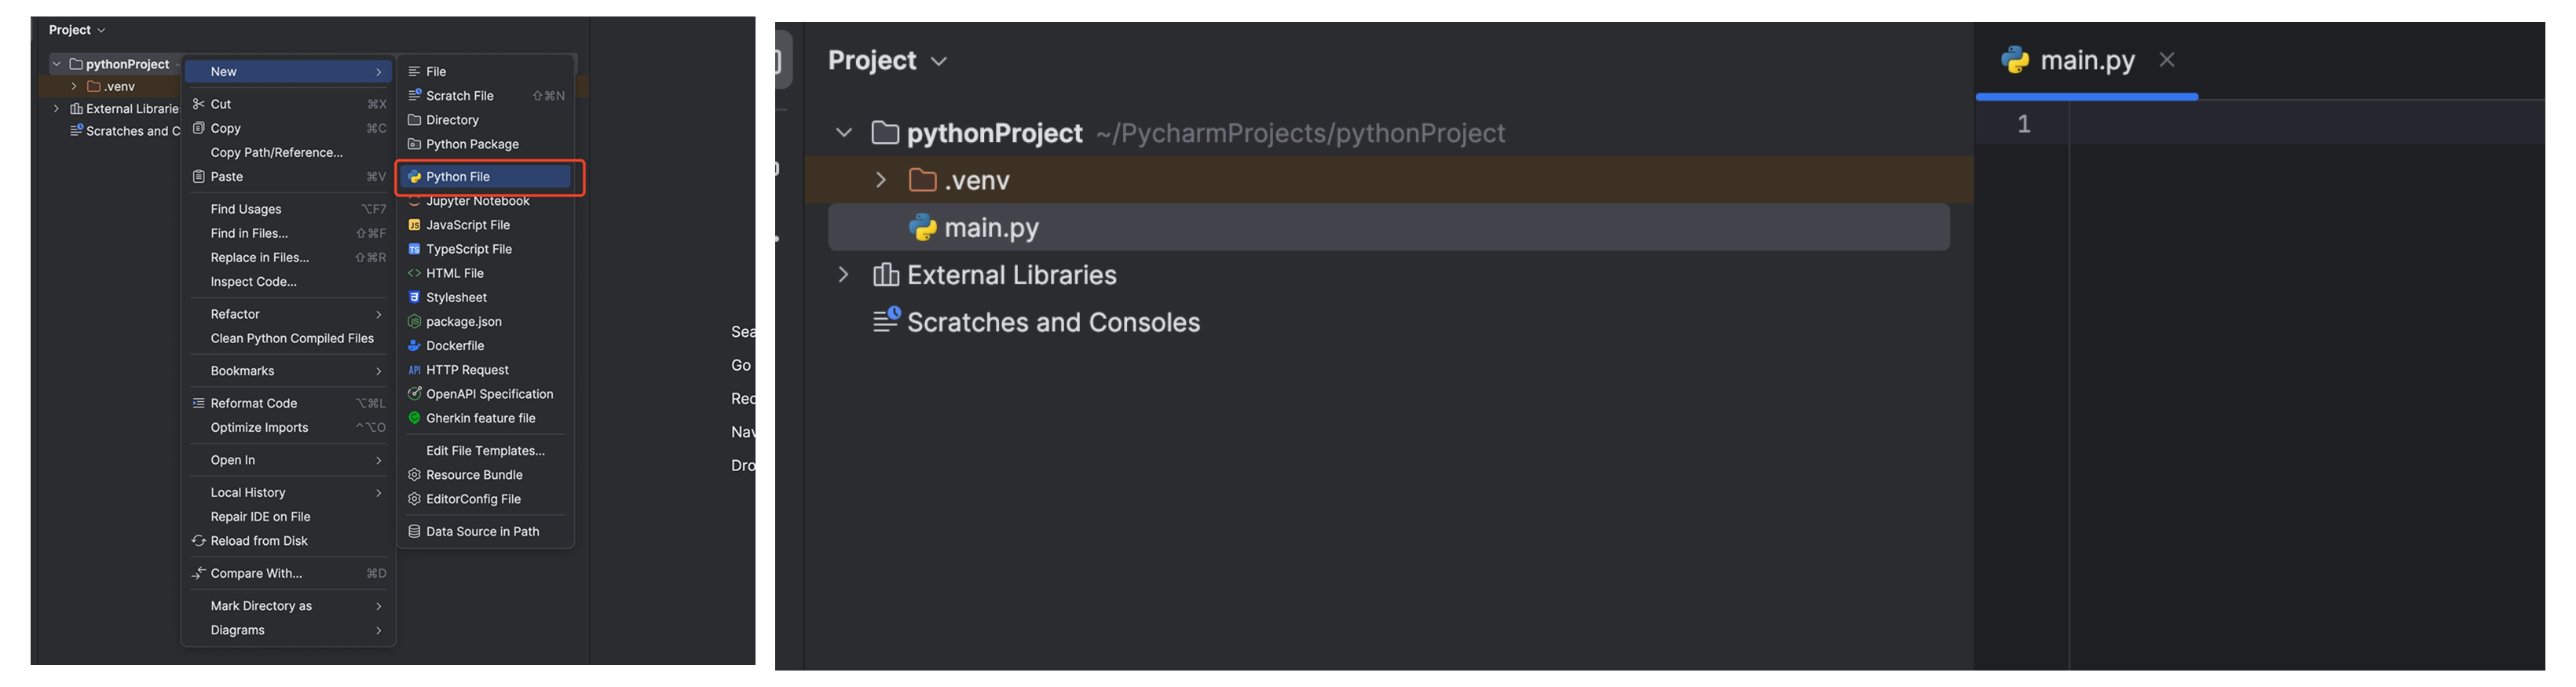Click the Dockerfile whale icon
The width and height of the screenshot is (2576, 687).
(414, 346)
